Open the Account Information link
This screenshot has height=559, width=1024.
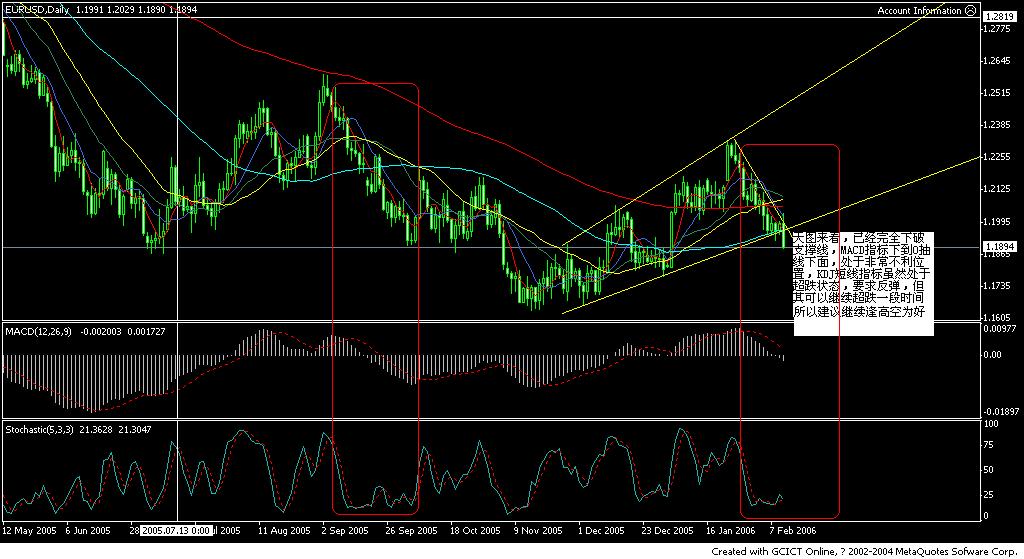(919, 10)
